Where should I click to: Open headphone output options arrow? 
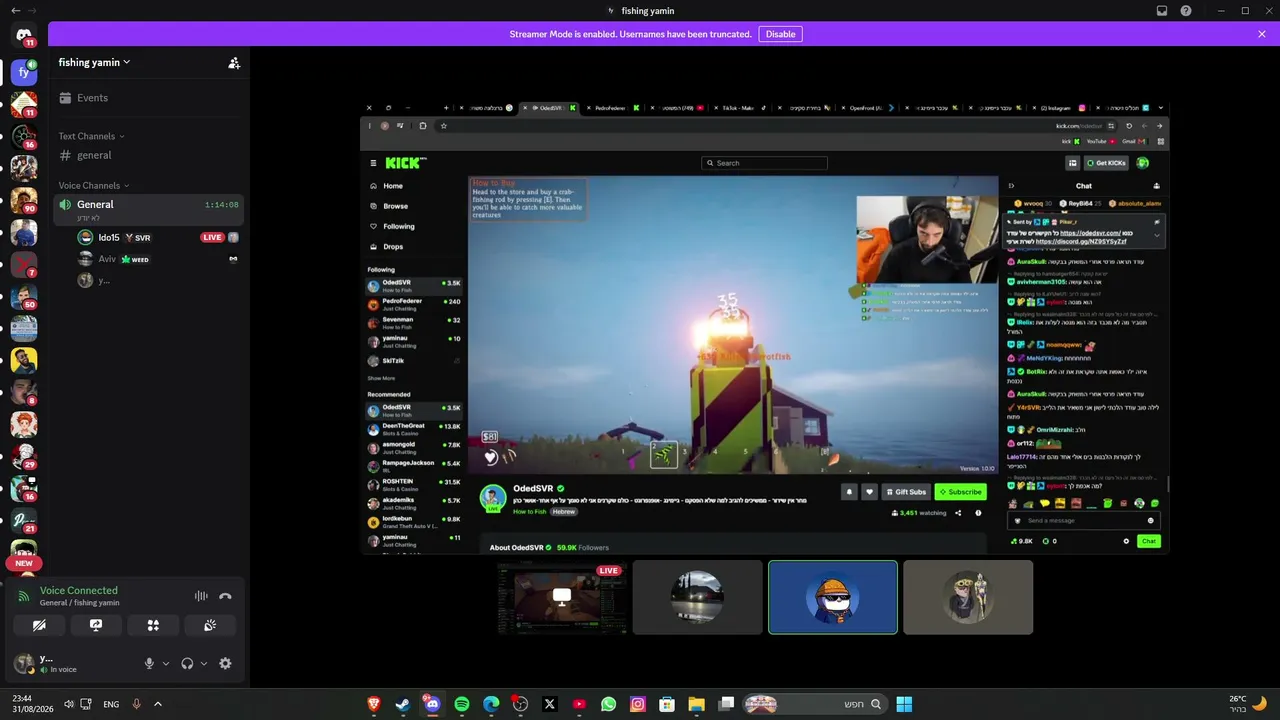pyautogui.click(x=204, y=663)
